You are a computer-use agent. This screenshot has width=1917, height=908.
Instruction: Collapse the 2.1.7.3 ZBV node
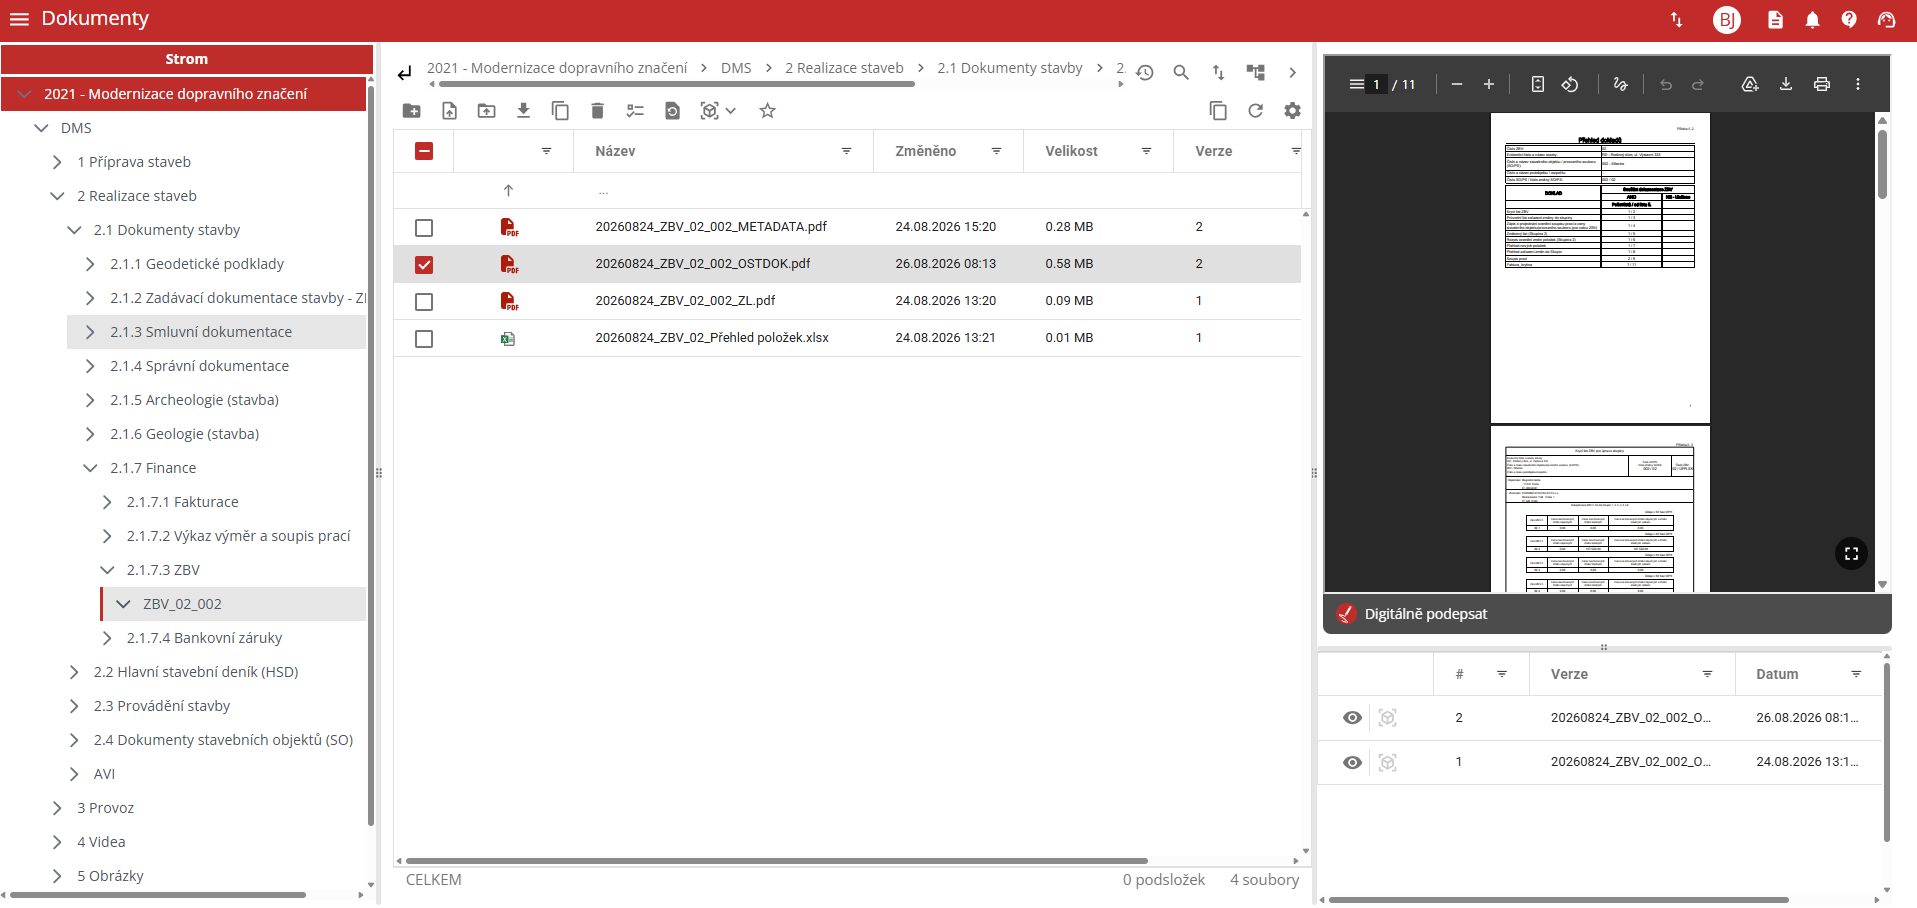click(107, 570)
